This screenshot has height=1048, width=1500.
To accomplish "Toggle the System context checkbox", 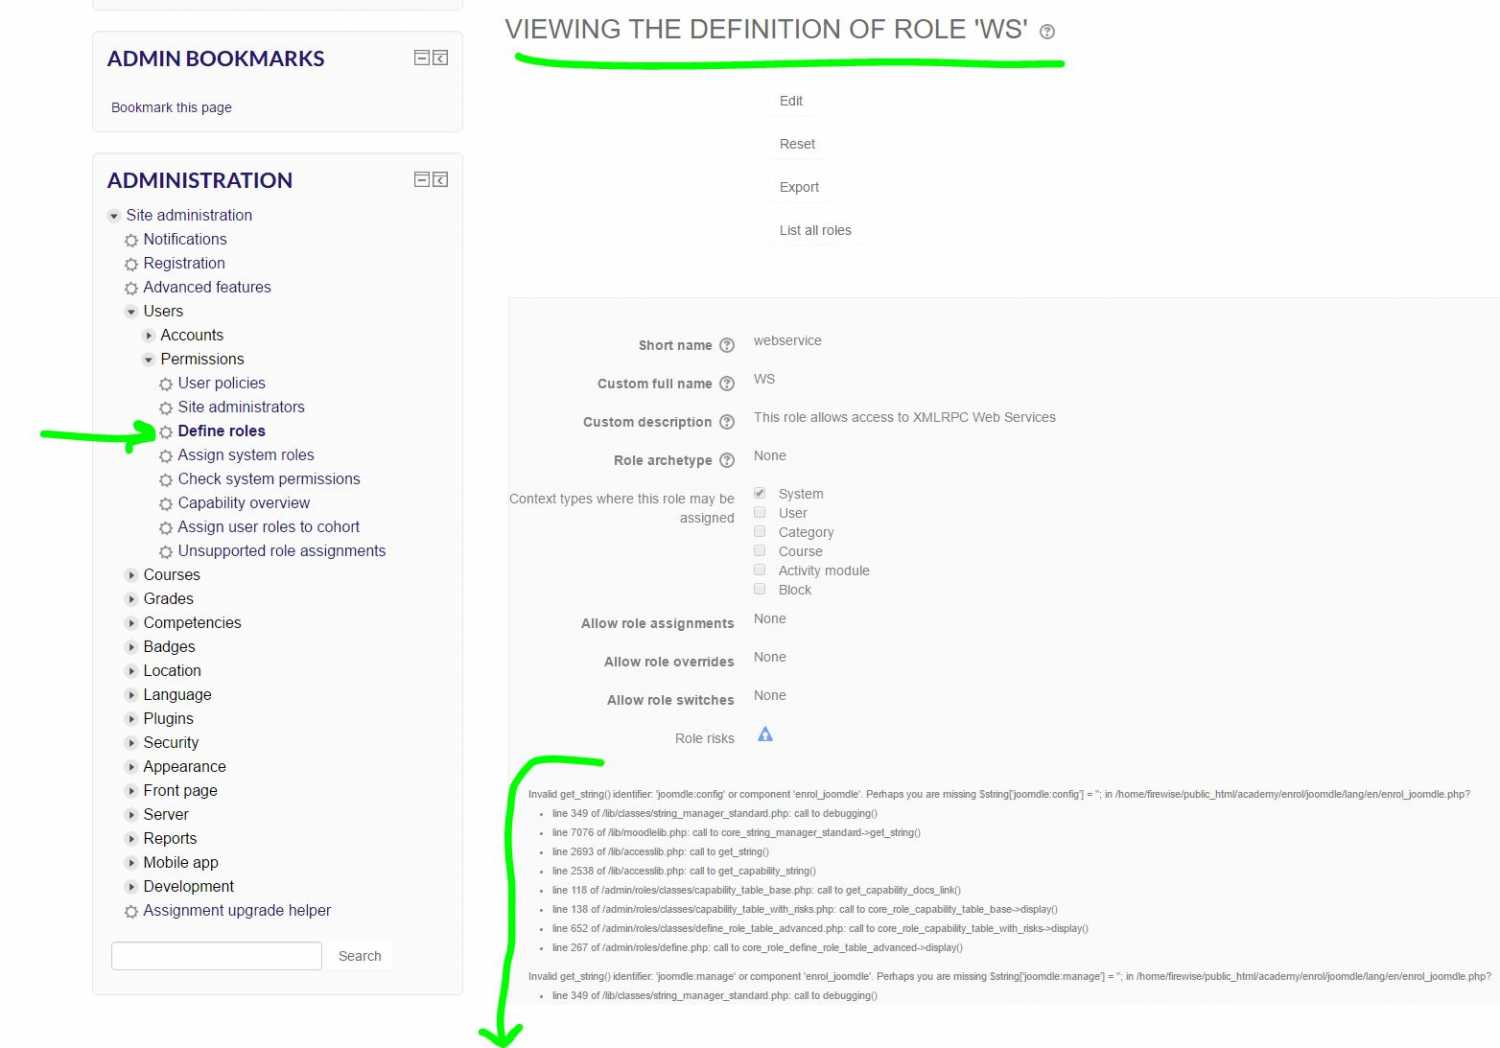I will click(x=760, y=494).
